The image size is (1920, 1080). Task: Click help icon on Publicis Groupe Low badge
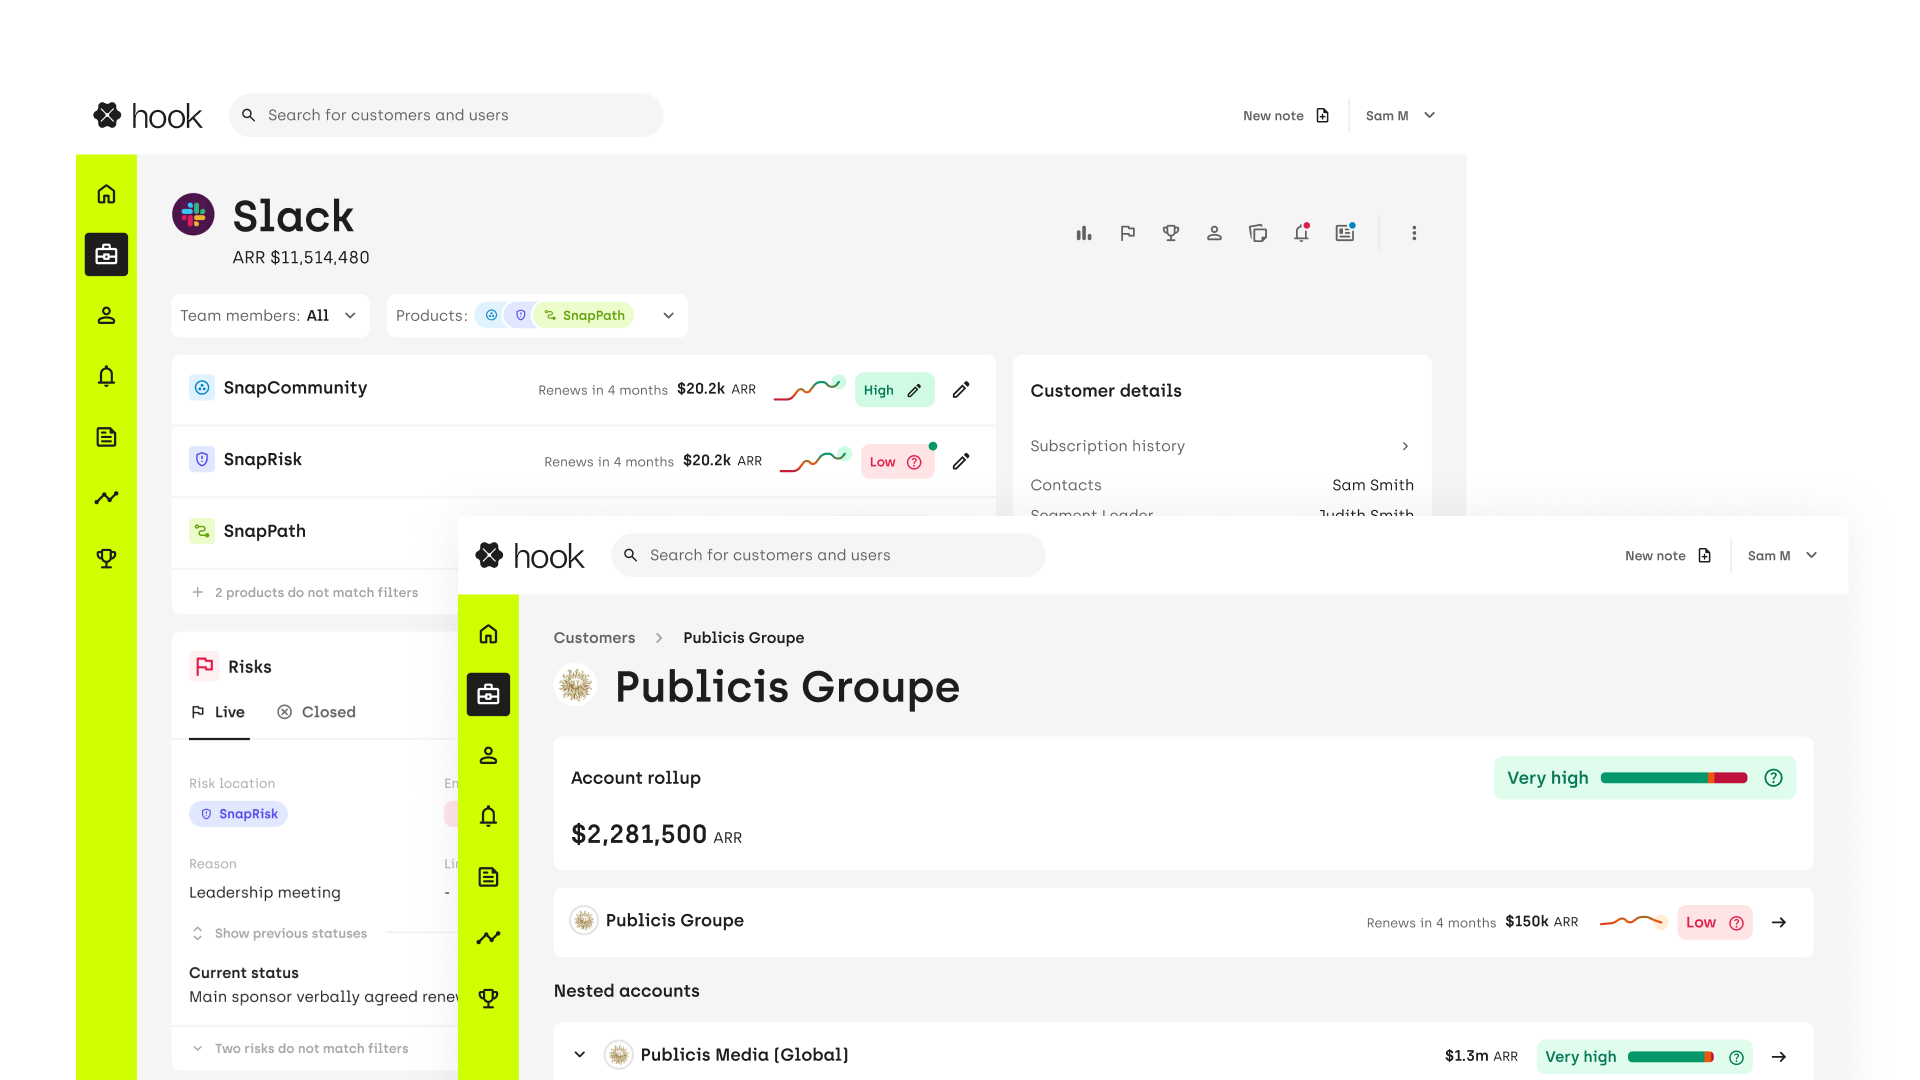1736,923
